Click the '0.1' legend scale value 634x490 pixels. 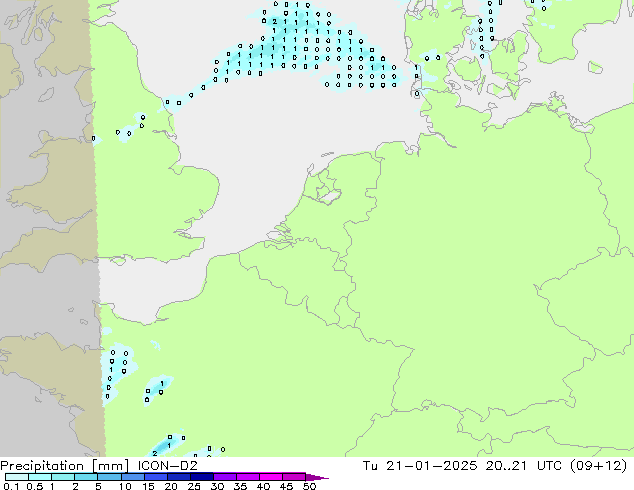11,486
